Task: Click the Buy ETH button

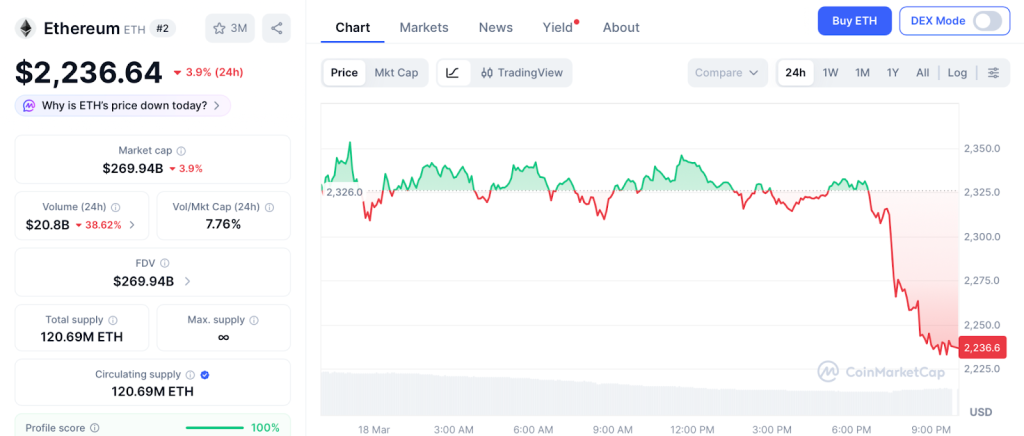Action: 853,21
